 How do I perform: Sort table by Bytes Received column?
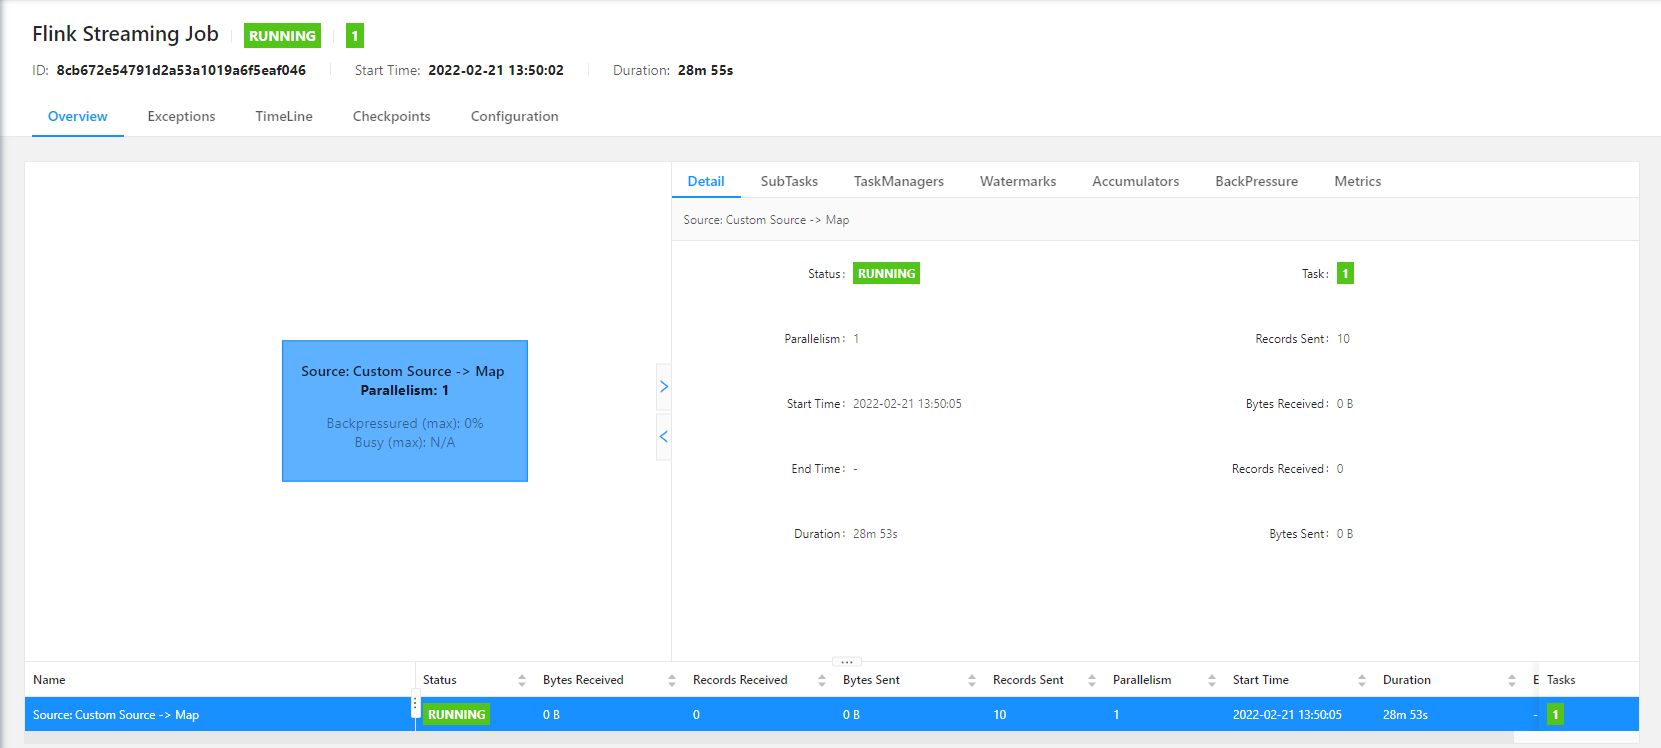[x=672, y=680]
